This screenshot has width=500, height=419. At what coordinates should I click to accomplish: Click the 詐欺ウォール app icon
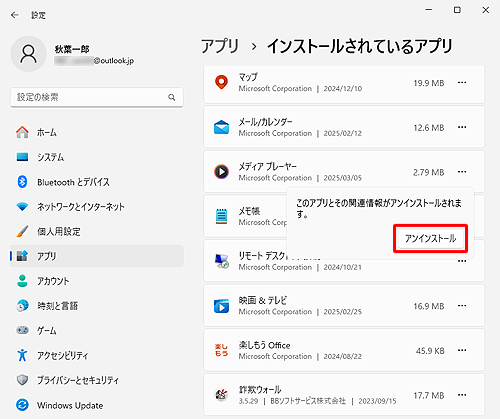(221, 395)
